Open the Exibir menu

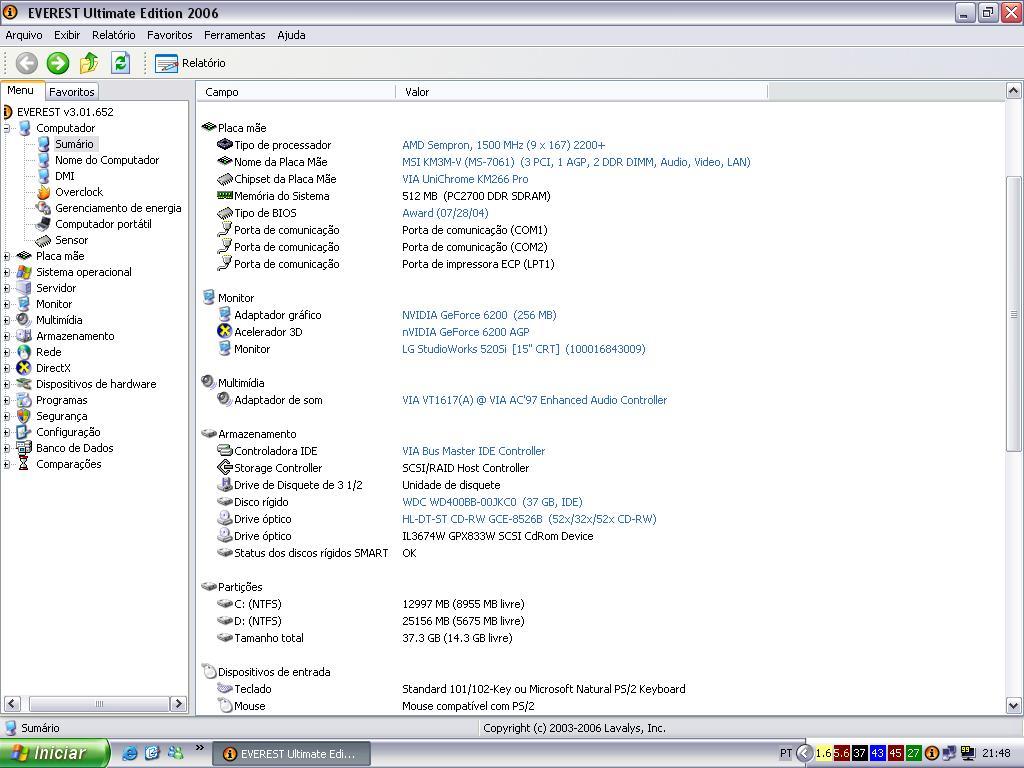[67, 35]
